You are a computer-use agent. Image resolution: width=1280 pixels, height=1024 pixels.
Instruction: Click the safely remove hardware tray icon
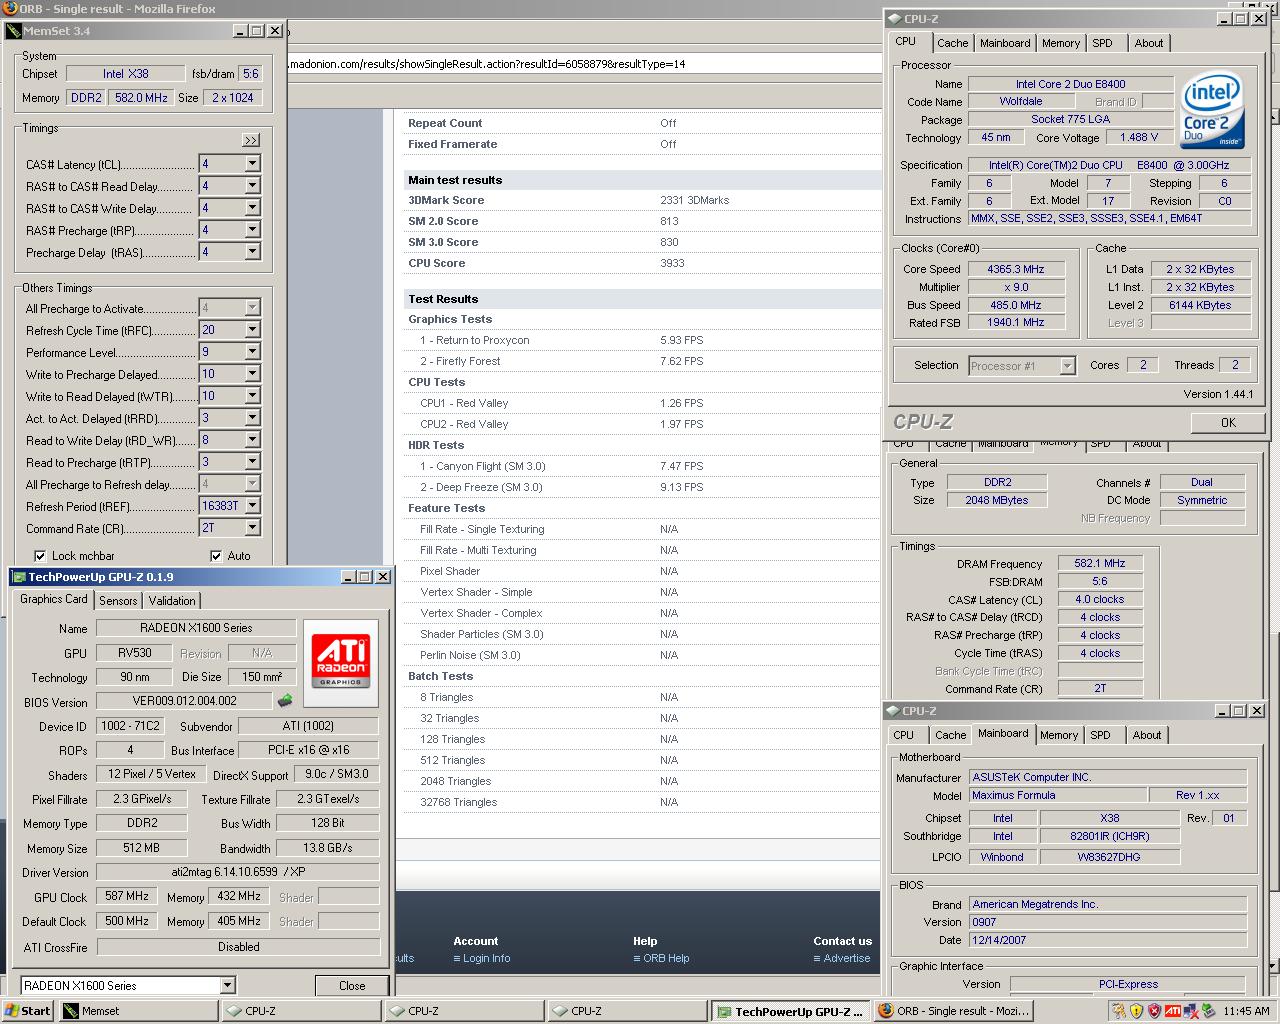(1209, 1011)
